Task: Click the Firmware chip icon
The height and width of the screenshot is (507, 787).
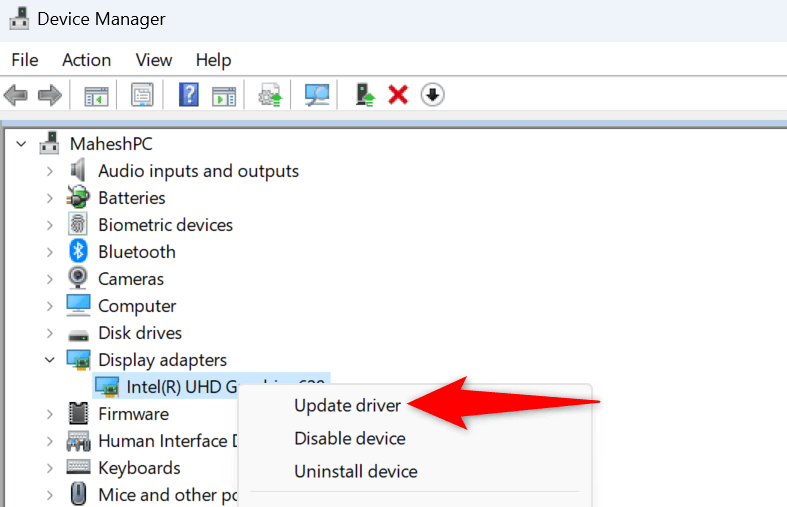Action: tap(78, 413)
